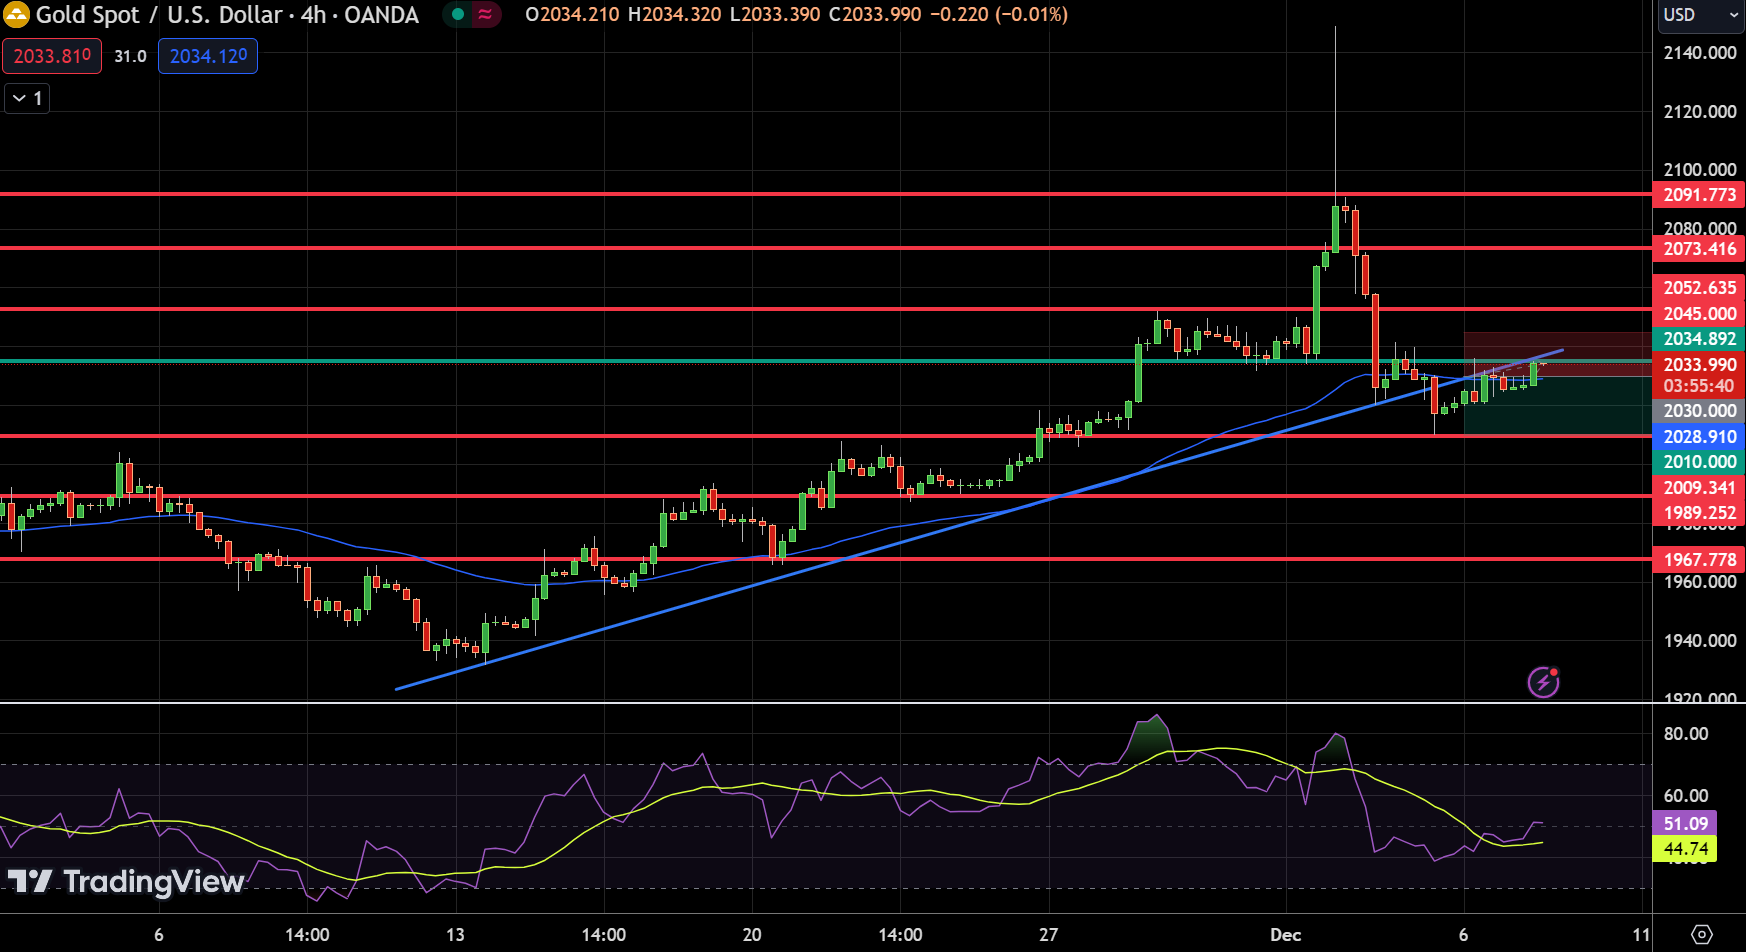Click the change value −0.220 (−0.01%)
This screenshot has height=952, width=1746.
[998, 15]
